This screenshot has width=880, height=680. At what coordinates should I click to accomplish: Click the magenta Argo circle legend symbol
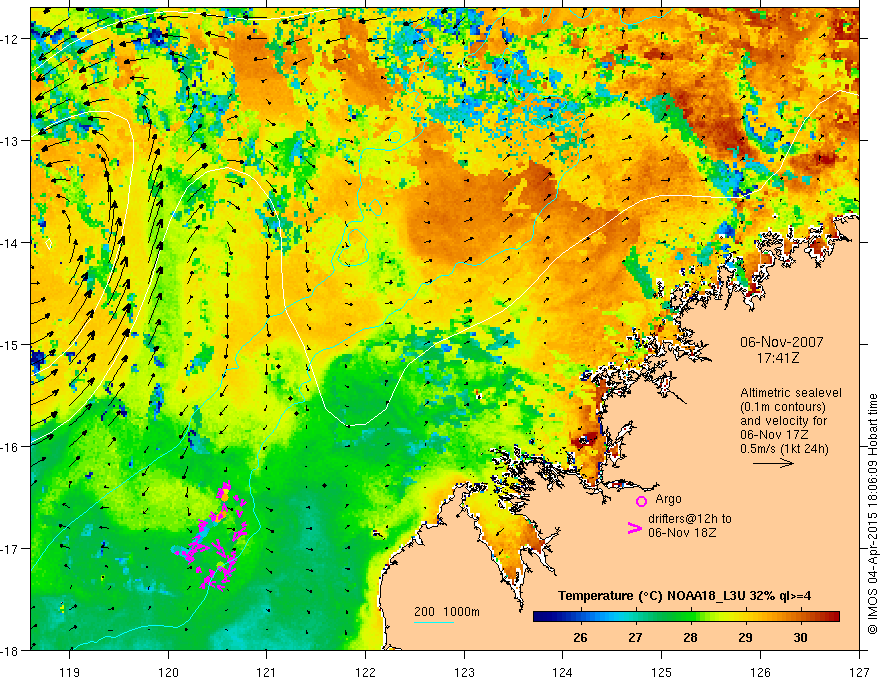(x=641, y=501)
